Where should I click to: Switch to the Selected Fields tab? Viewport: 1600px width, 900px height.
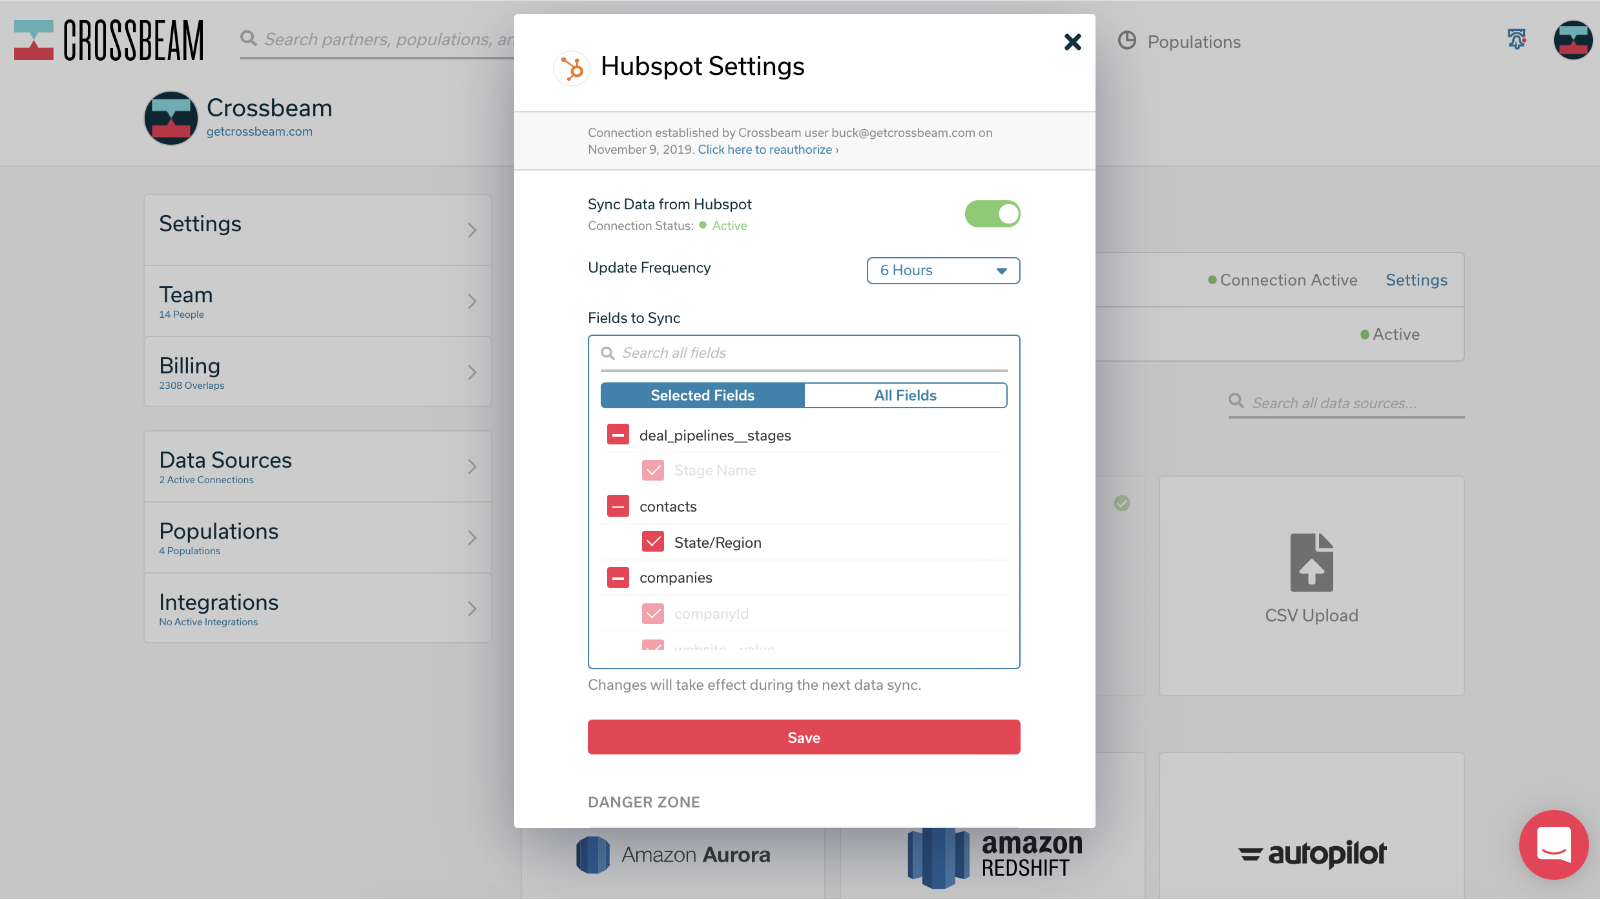click(x=702, y=396)
